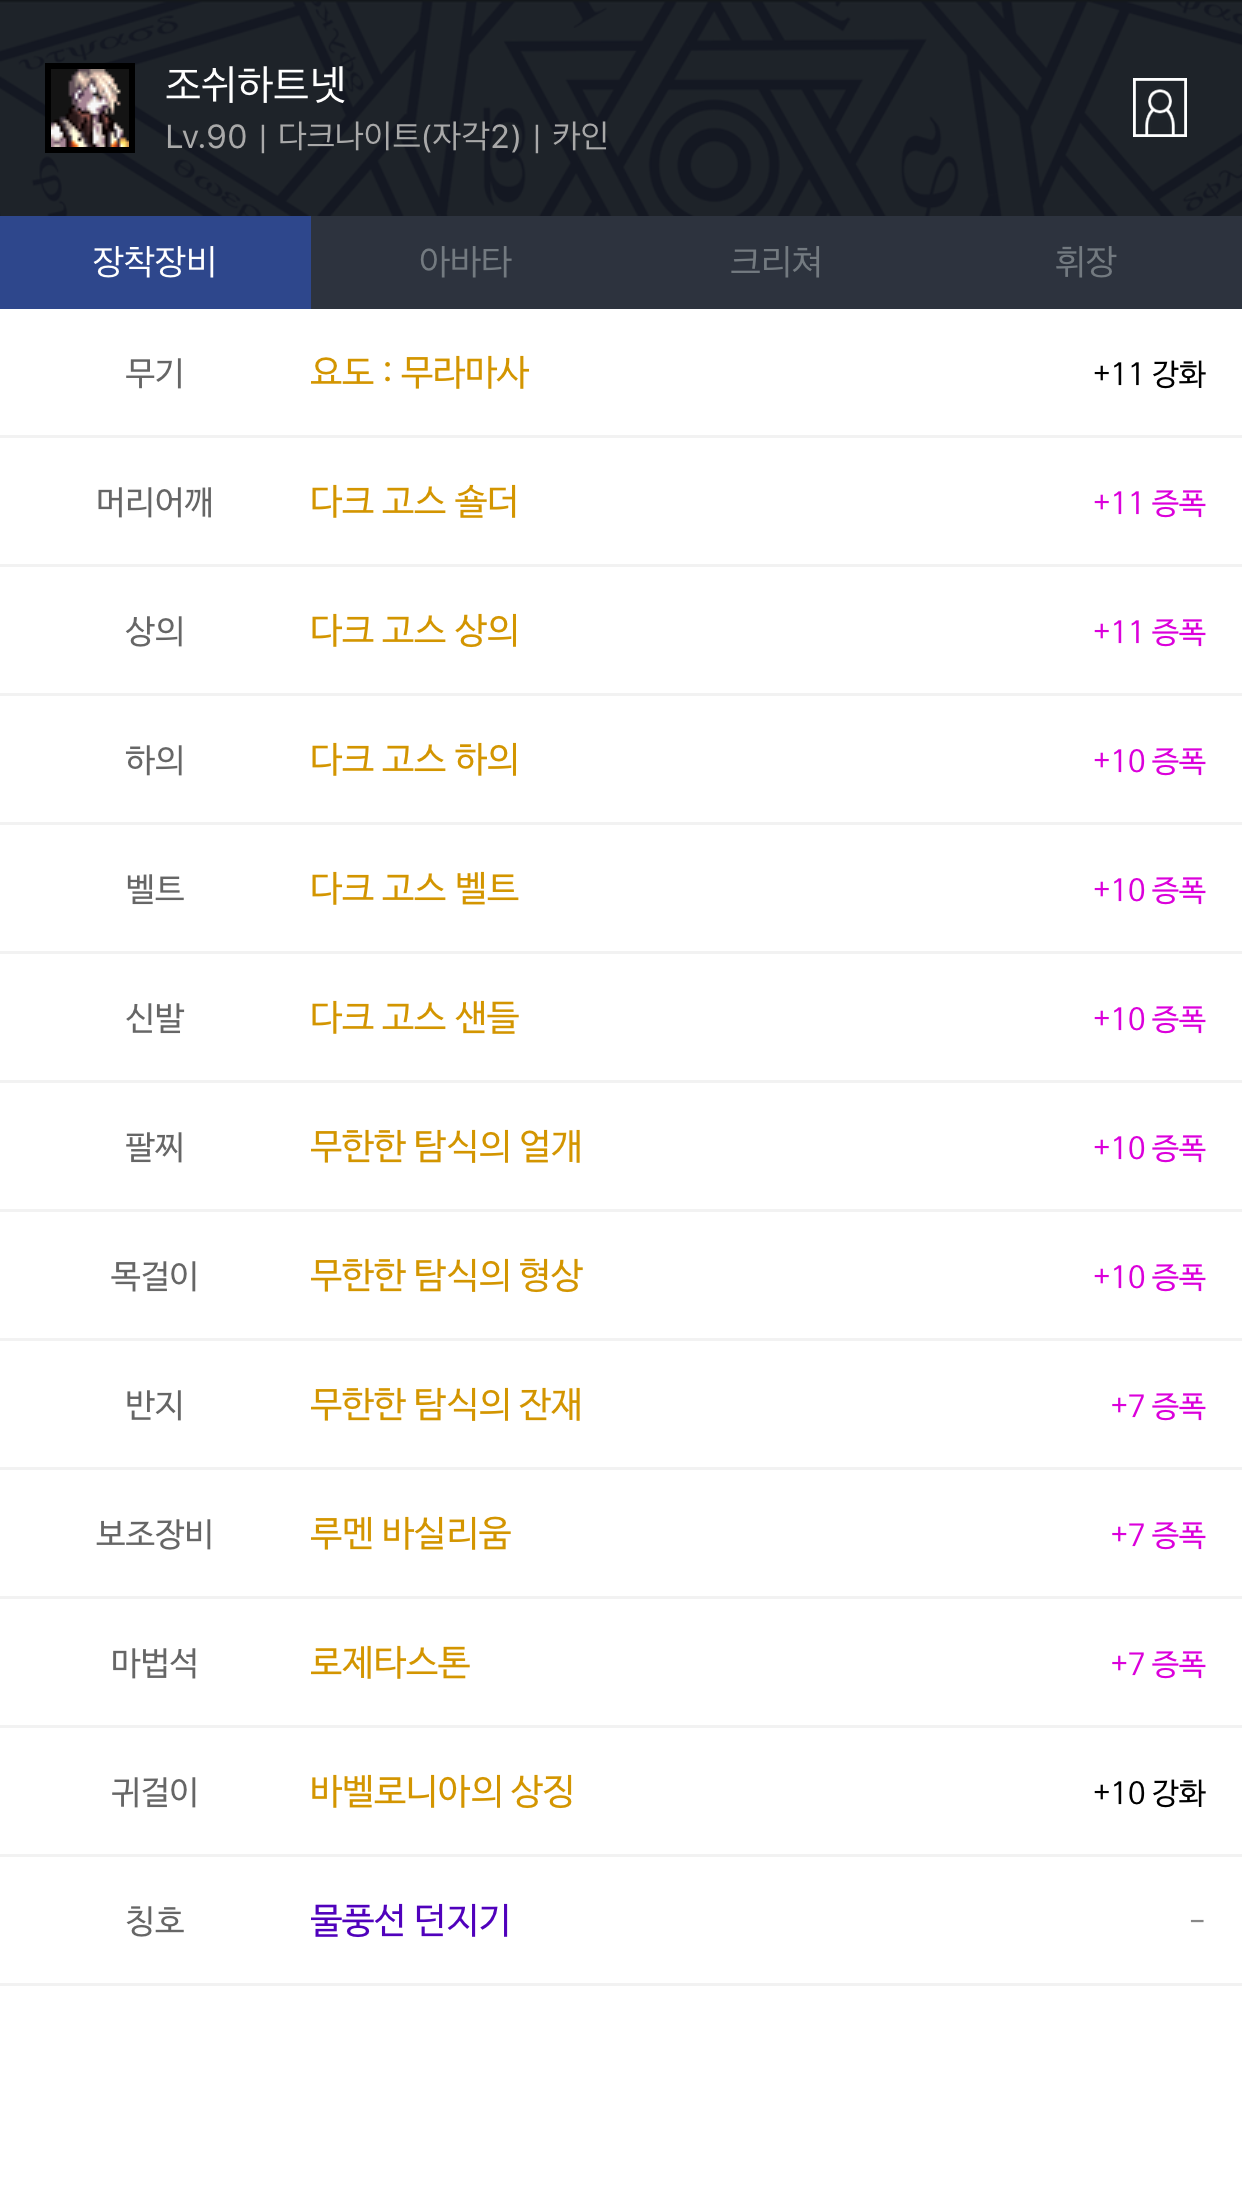This screenshot has width=1242, height=2208.
Task: View 무한한 탐식의 얼개 bracelet
Action: click(446, 1146)
